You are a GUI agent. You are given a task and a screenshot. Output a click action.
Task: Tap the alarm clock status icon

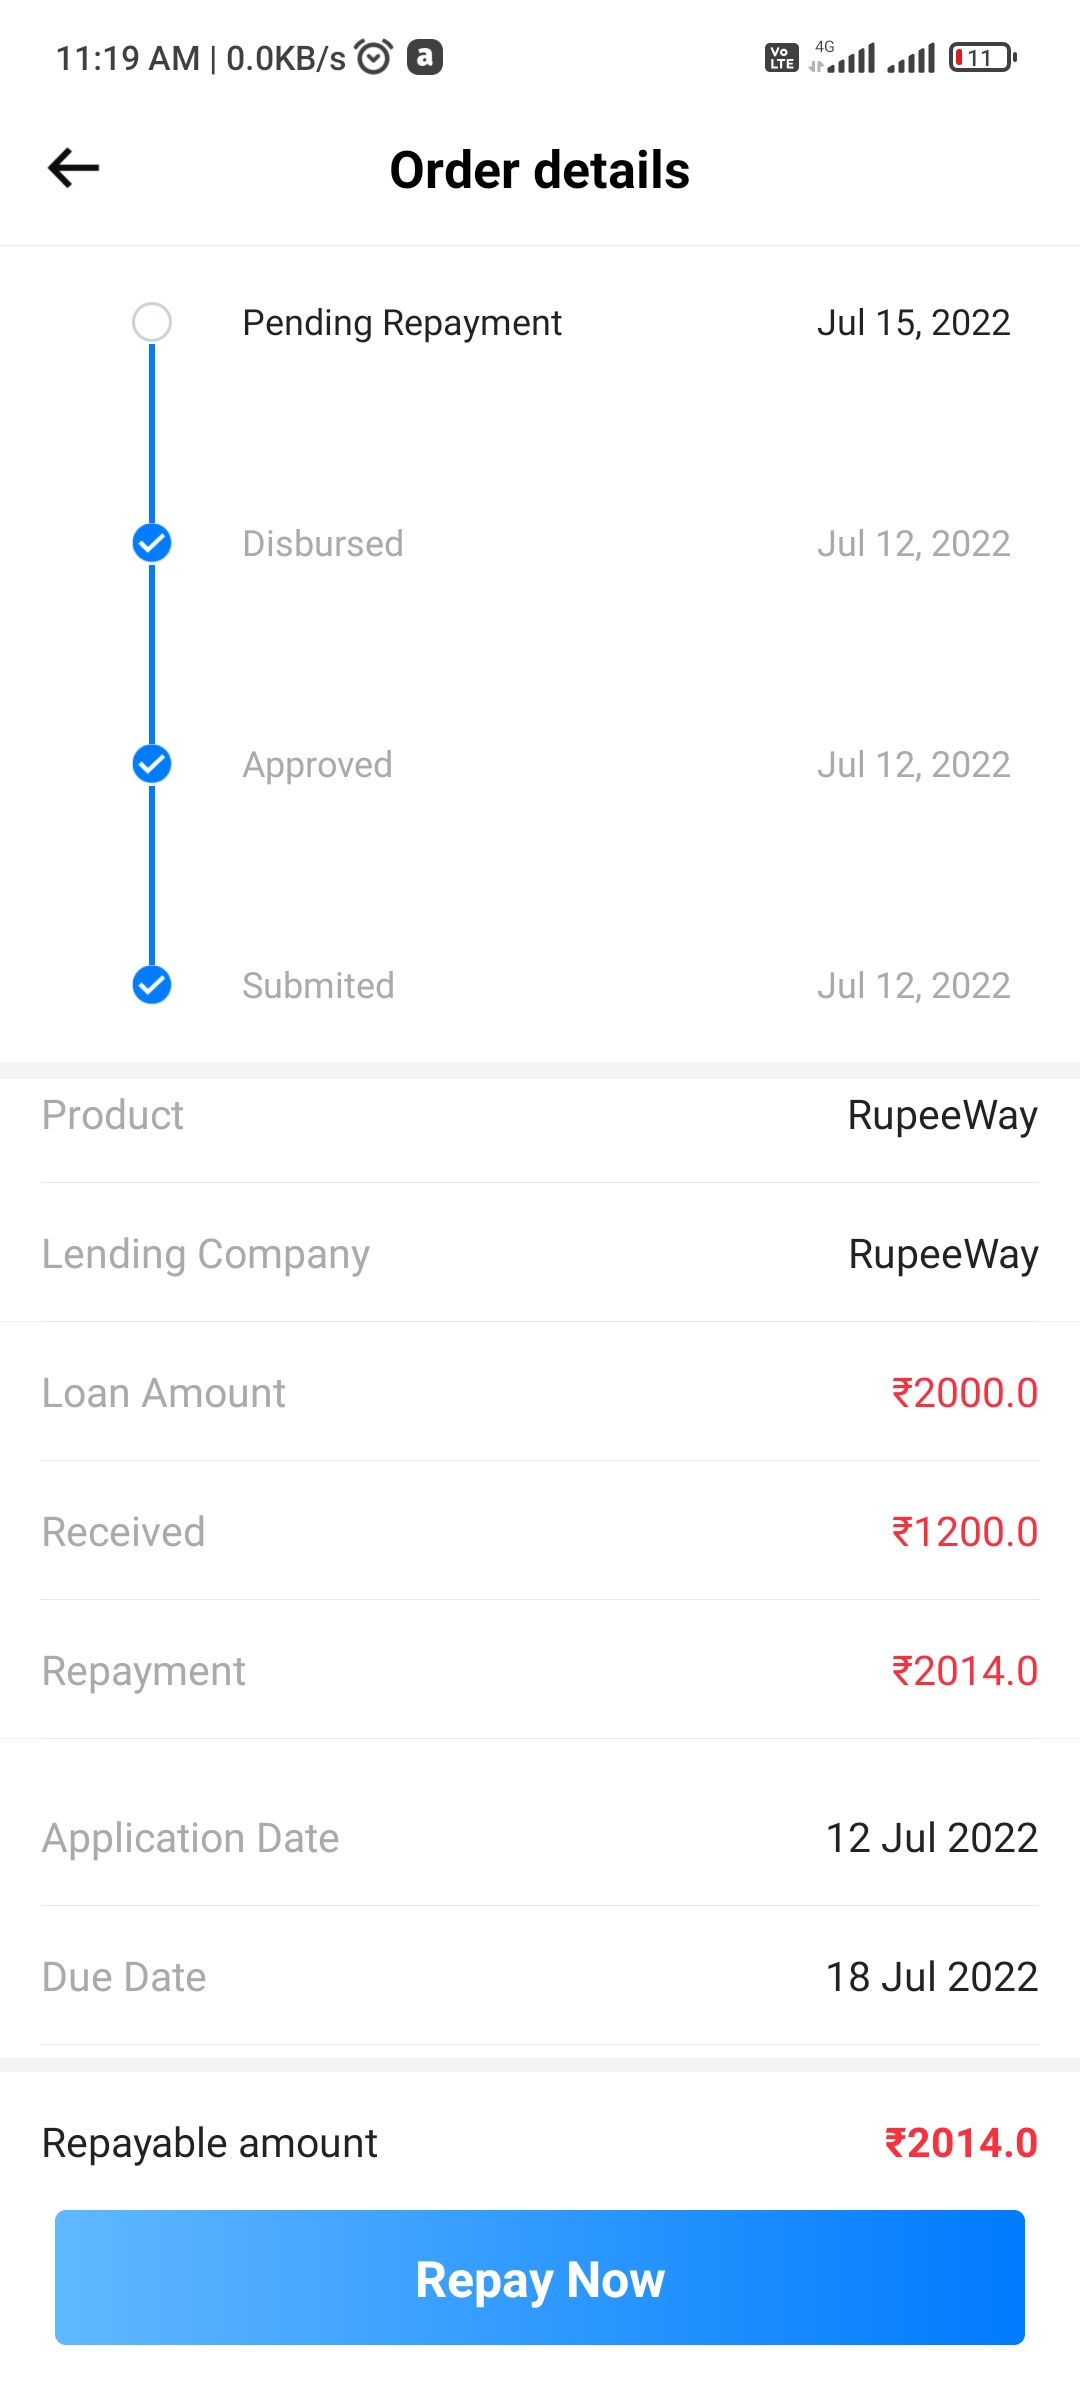[374, 57]
